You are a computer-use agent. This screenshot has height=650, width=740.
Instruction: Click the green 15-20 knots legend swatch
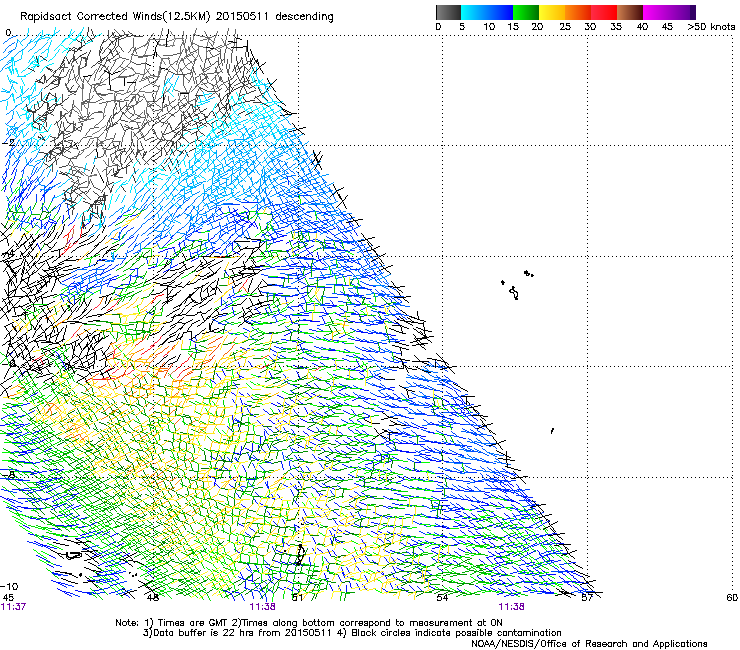coord(526,12)
